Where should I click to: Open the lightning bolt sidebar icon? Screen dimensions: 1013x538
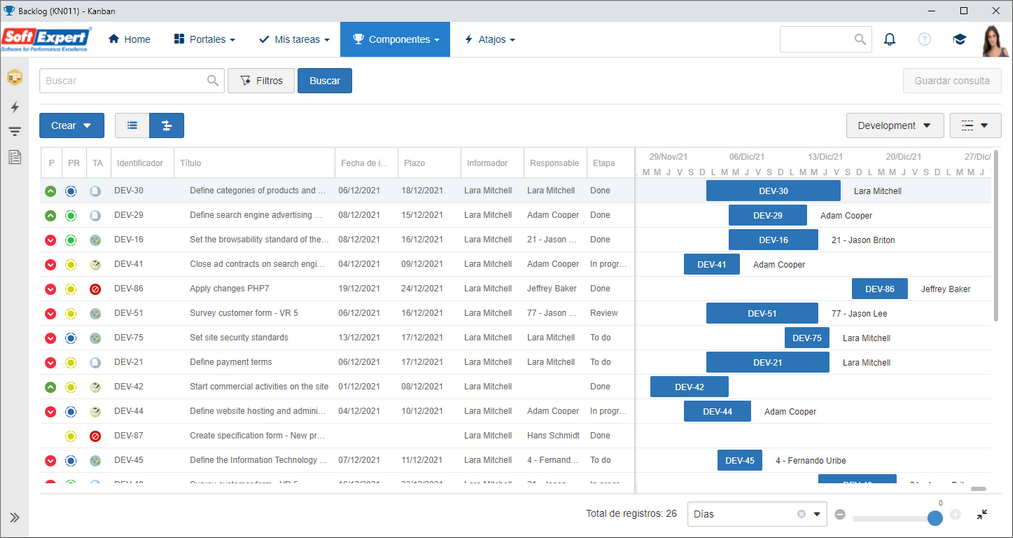click(x=14, y=107)
